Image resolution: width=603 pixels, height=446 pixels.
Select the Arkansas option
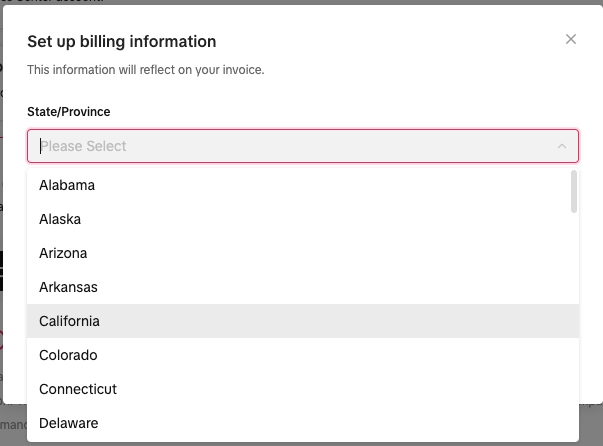click(x=68, y=287)
